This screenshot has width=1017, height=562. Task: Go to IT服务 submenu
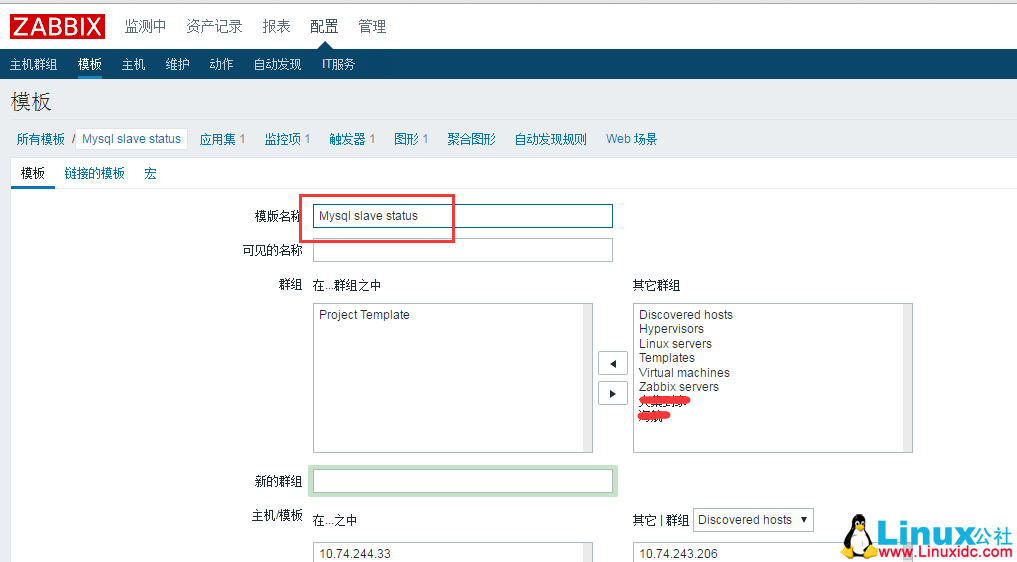coord(339,64)
